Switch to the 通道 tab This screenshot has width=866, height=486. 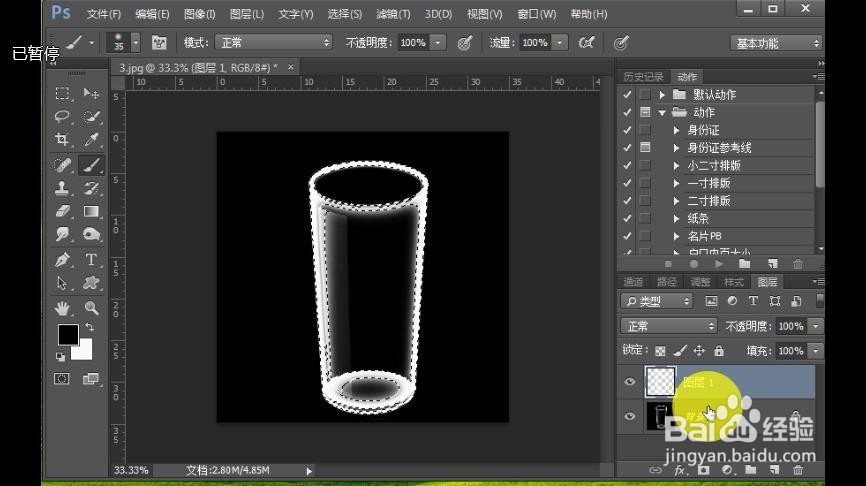pos(633,282)
